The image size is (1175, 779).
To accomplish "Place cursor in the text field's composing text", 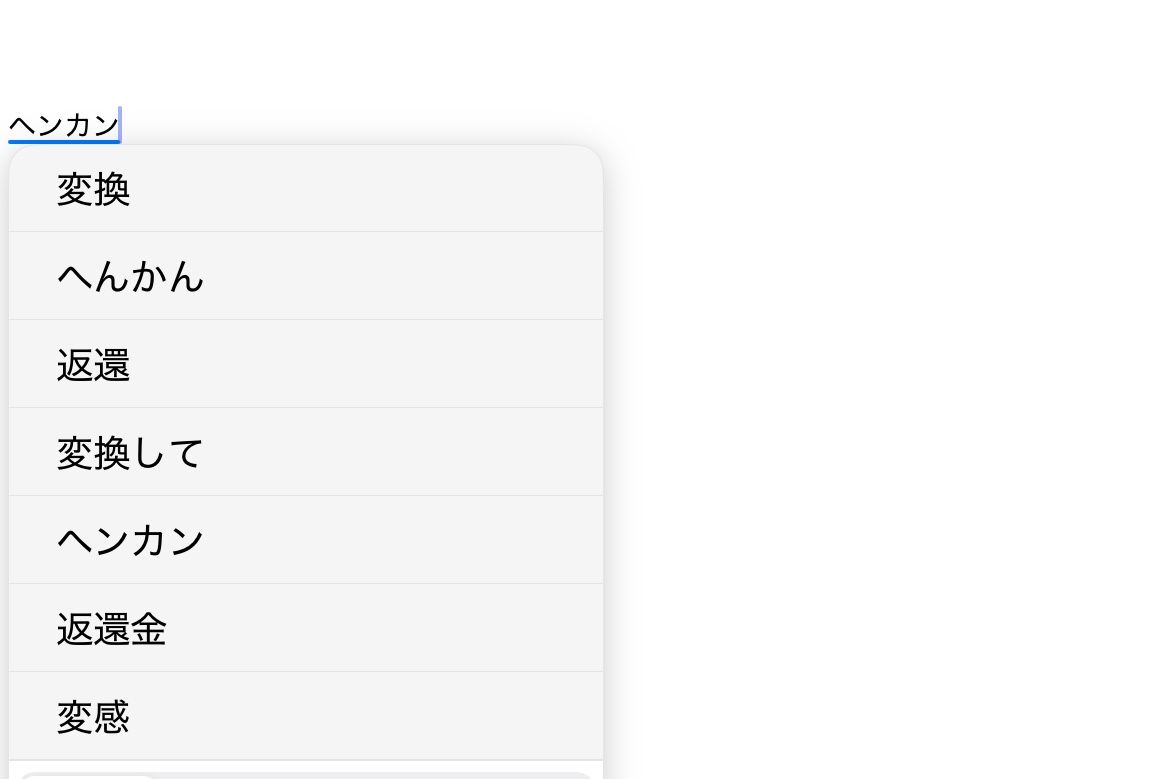I will point(64,126).
